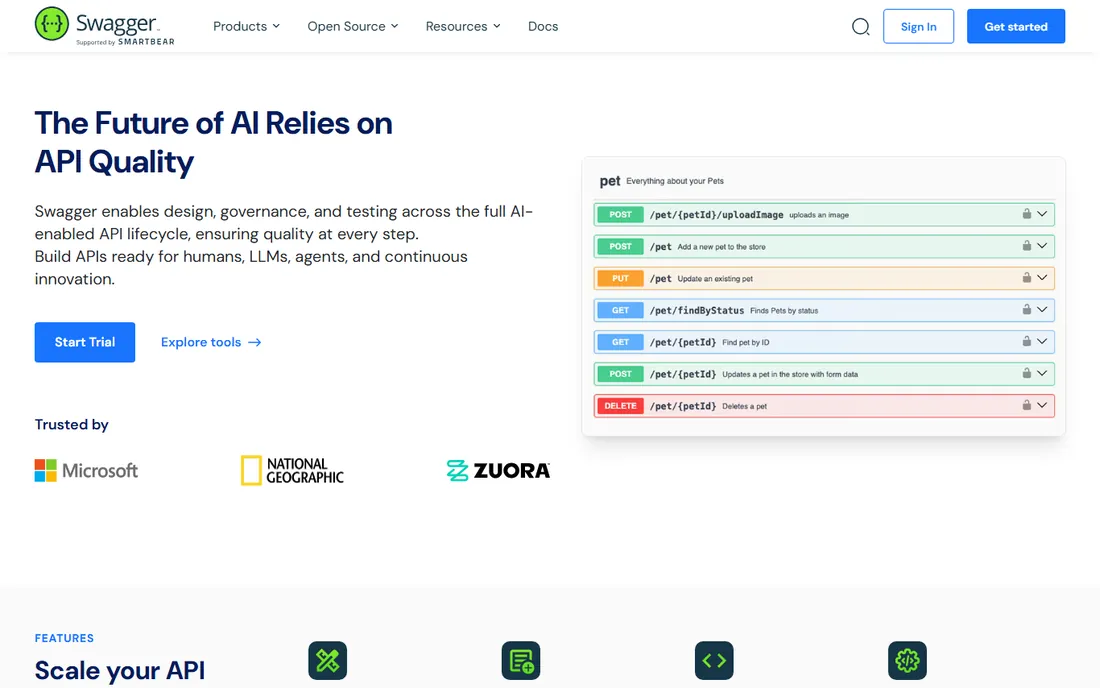Click the Sign In button
Screen dimensions: 1100x688
point(918,27)
